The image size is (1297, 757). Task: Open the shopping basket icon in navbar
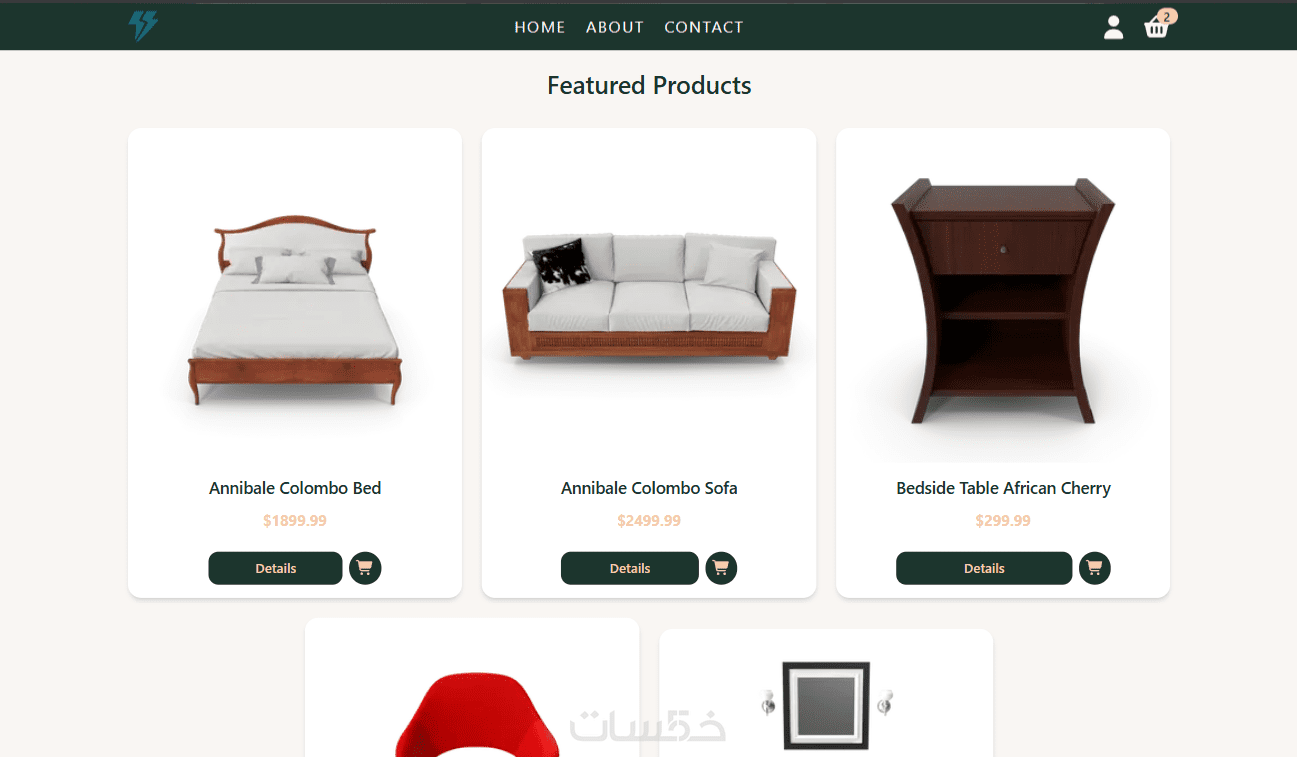coord(1156,28)
